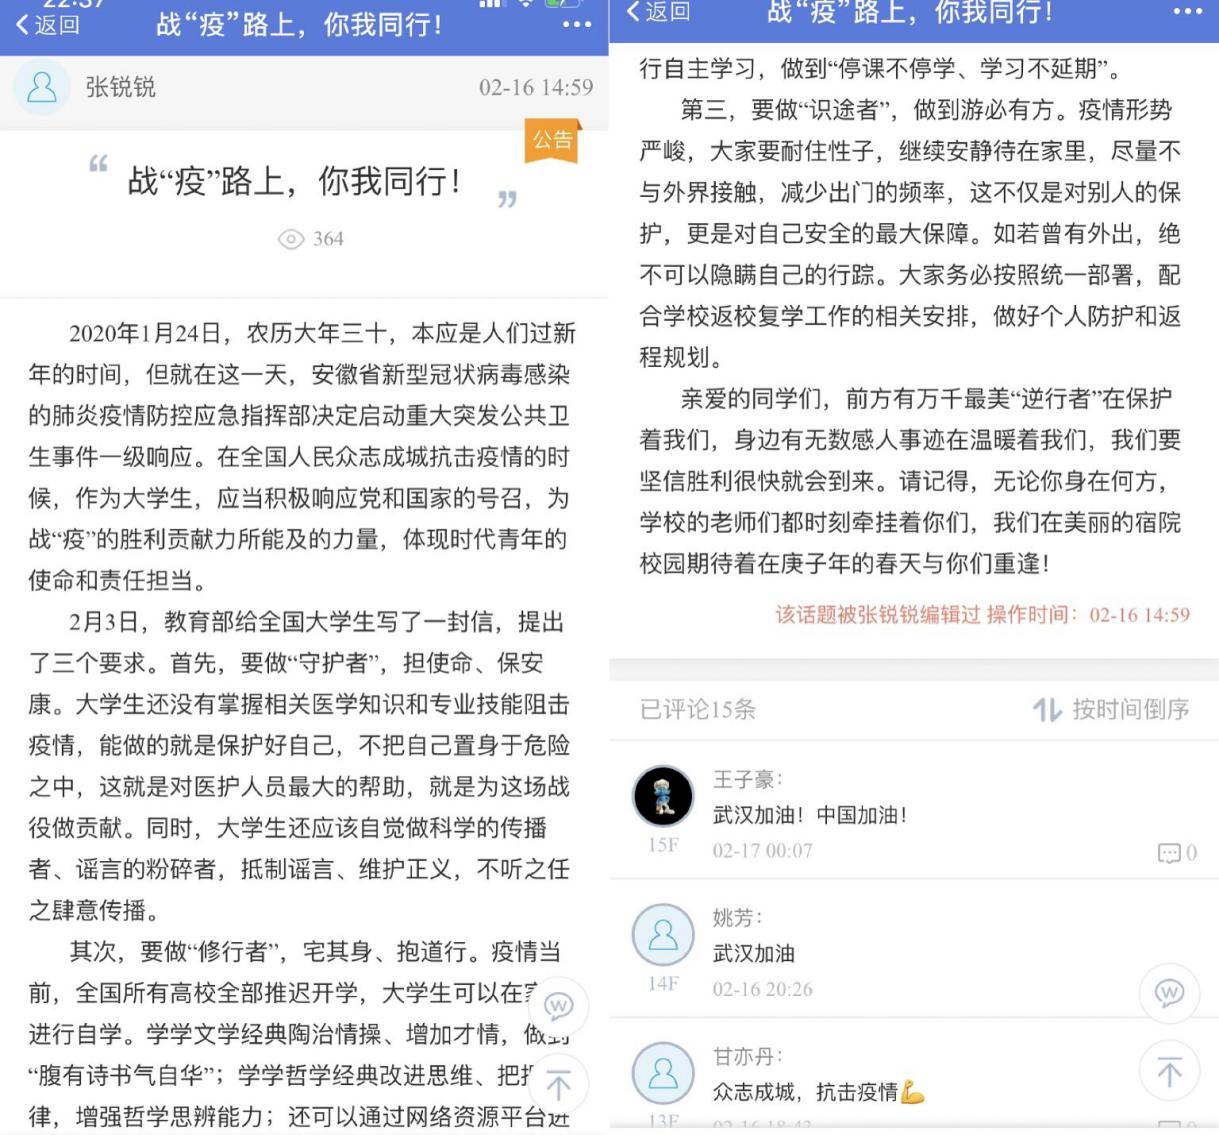Open 姚芳's profile avatar
This screenshot has width=1219, height=1135.
click(663, 934)
